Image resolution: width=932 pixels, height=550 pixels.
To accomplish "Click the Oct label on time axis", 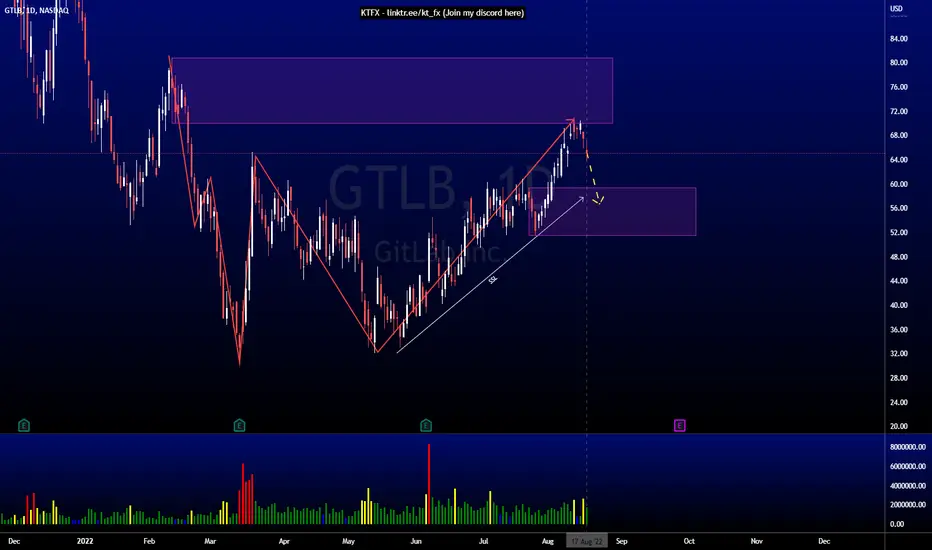I will (689, 541).
